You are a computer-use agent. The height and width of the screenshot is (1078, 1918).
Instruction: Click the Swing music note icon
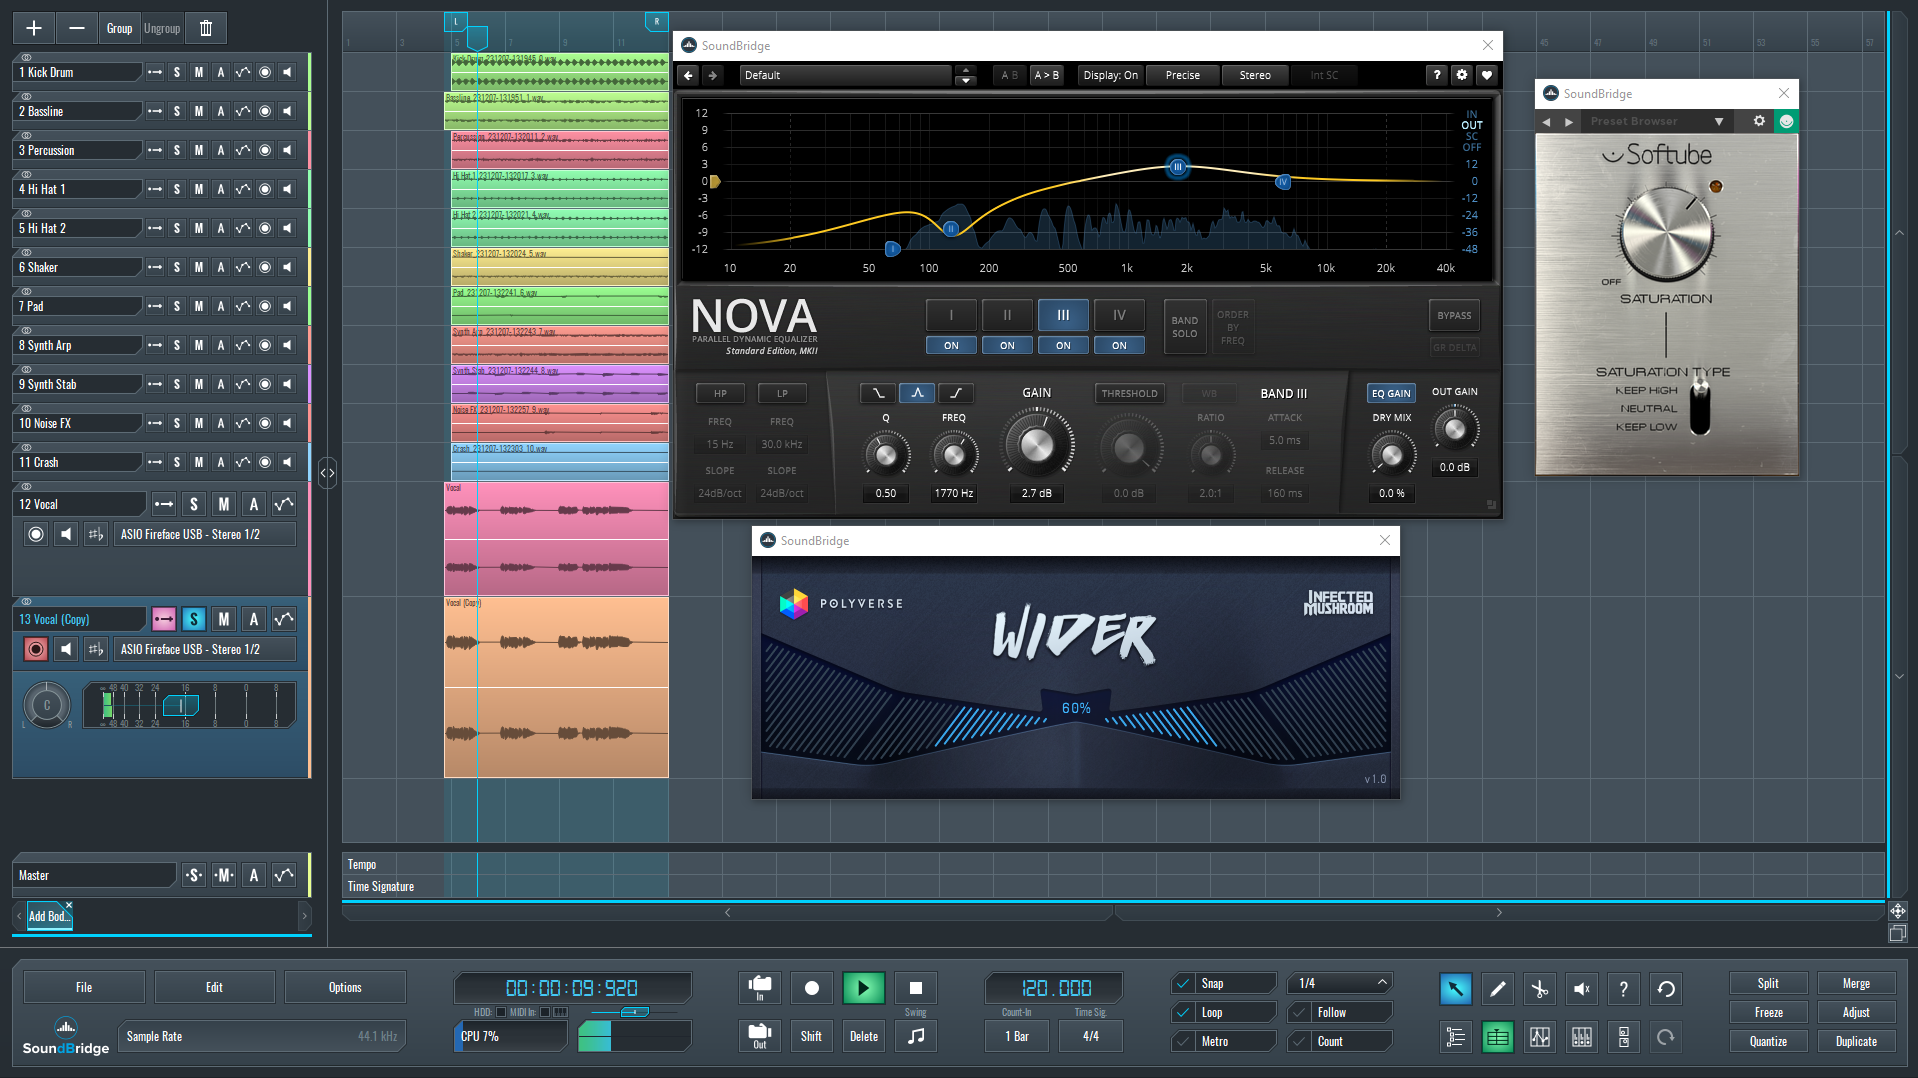pos(915,1036)
